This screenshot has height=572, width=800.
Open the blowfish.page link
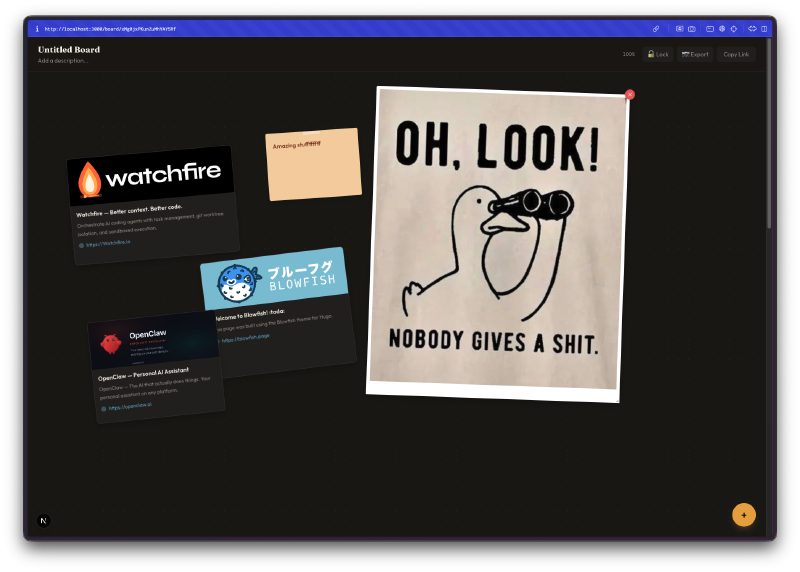tap(246, 339)
